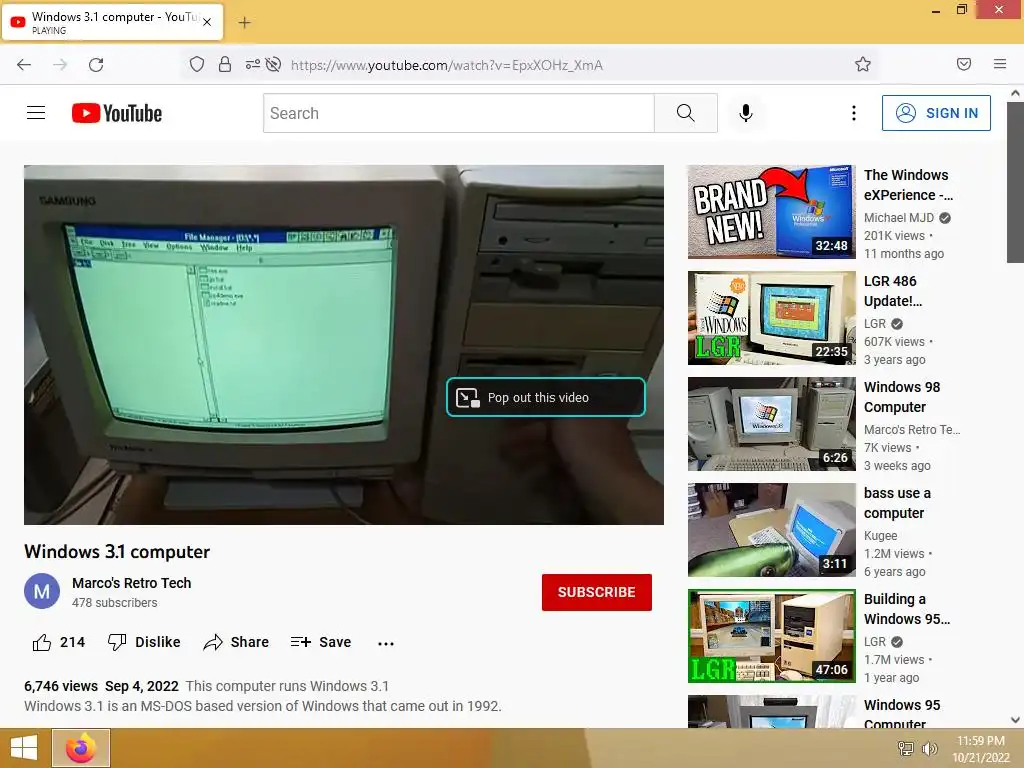
Task: Subscribe to Marco's Retro Tech
Action: (597, 592)
